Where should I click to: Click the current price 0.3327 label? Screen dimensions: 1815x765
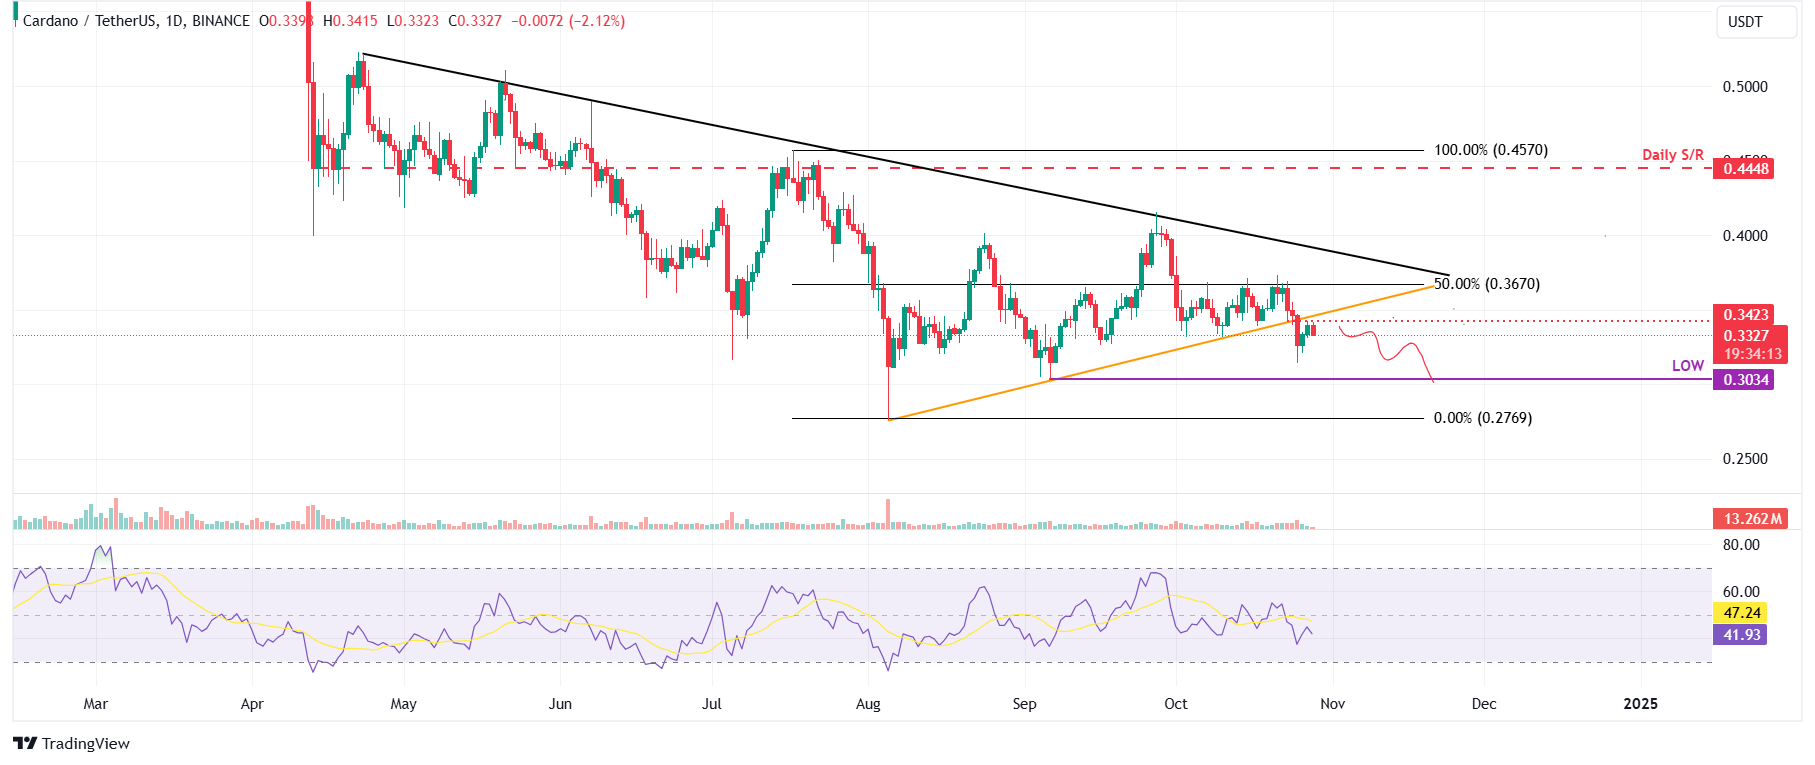click(1745, 336)
